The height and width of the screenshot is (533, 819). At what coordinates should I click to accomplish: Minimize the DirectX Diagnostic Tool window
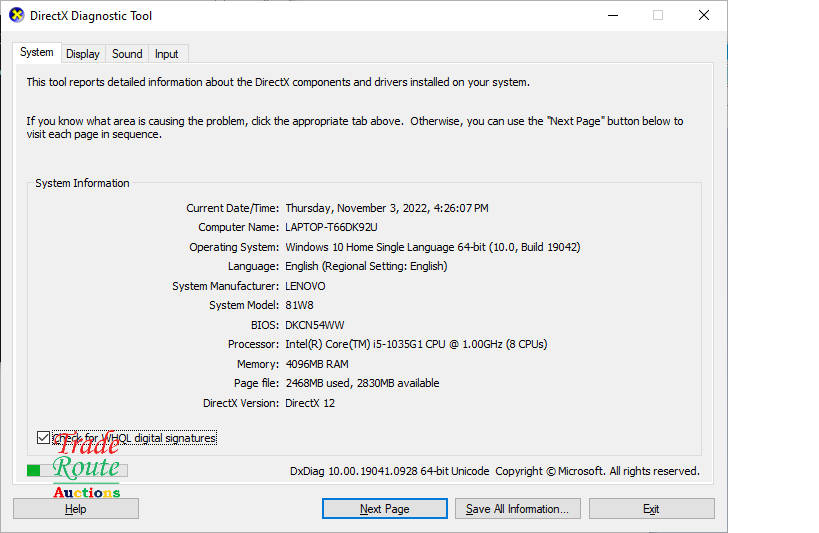tap(611, 15)
